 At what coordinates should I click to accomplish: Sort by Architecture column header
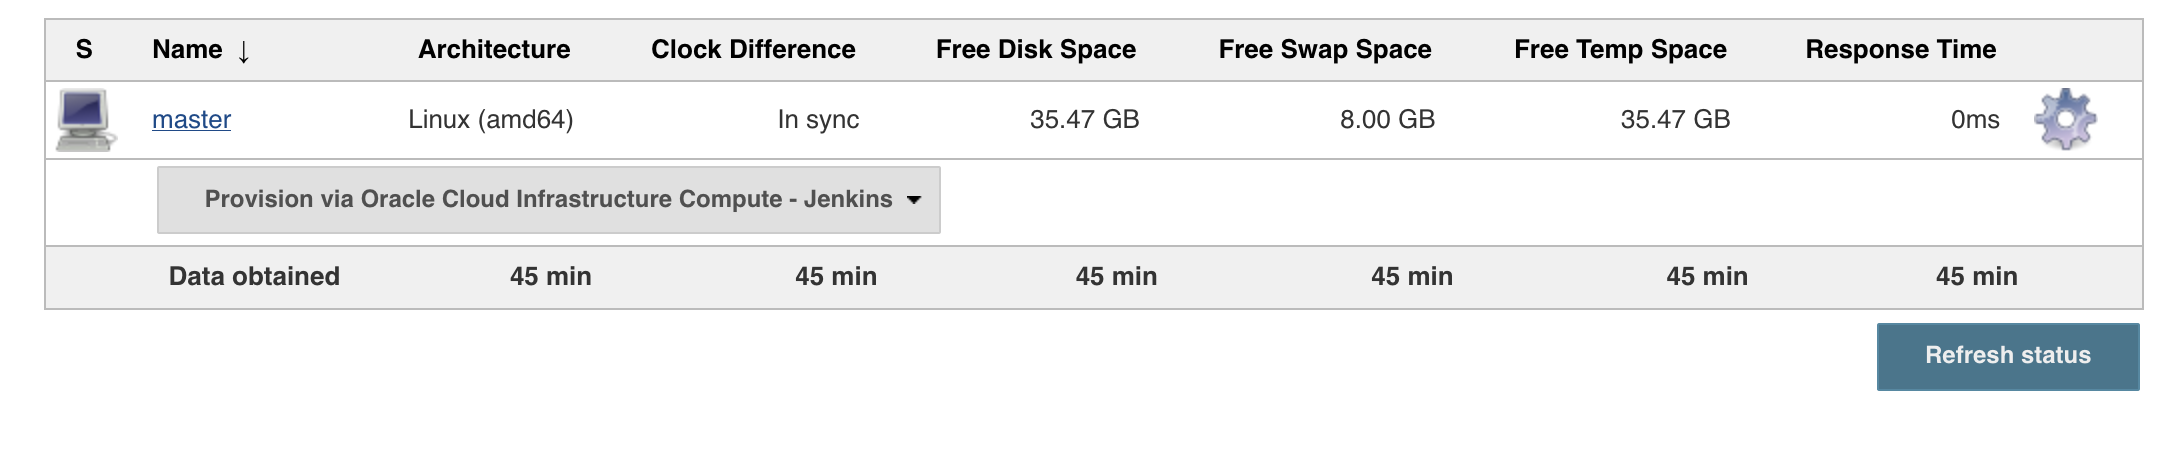(494, 50)
